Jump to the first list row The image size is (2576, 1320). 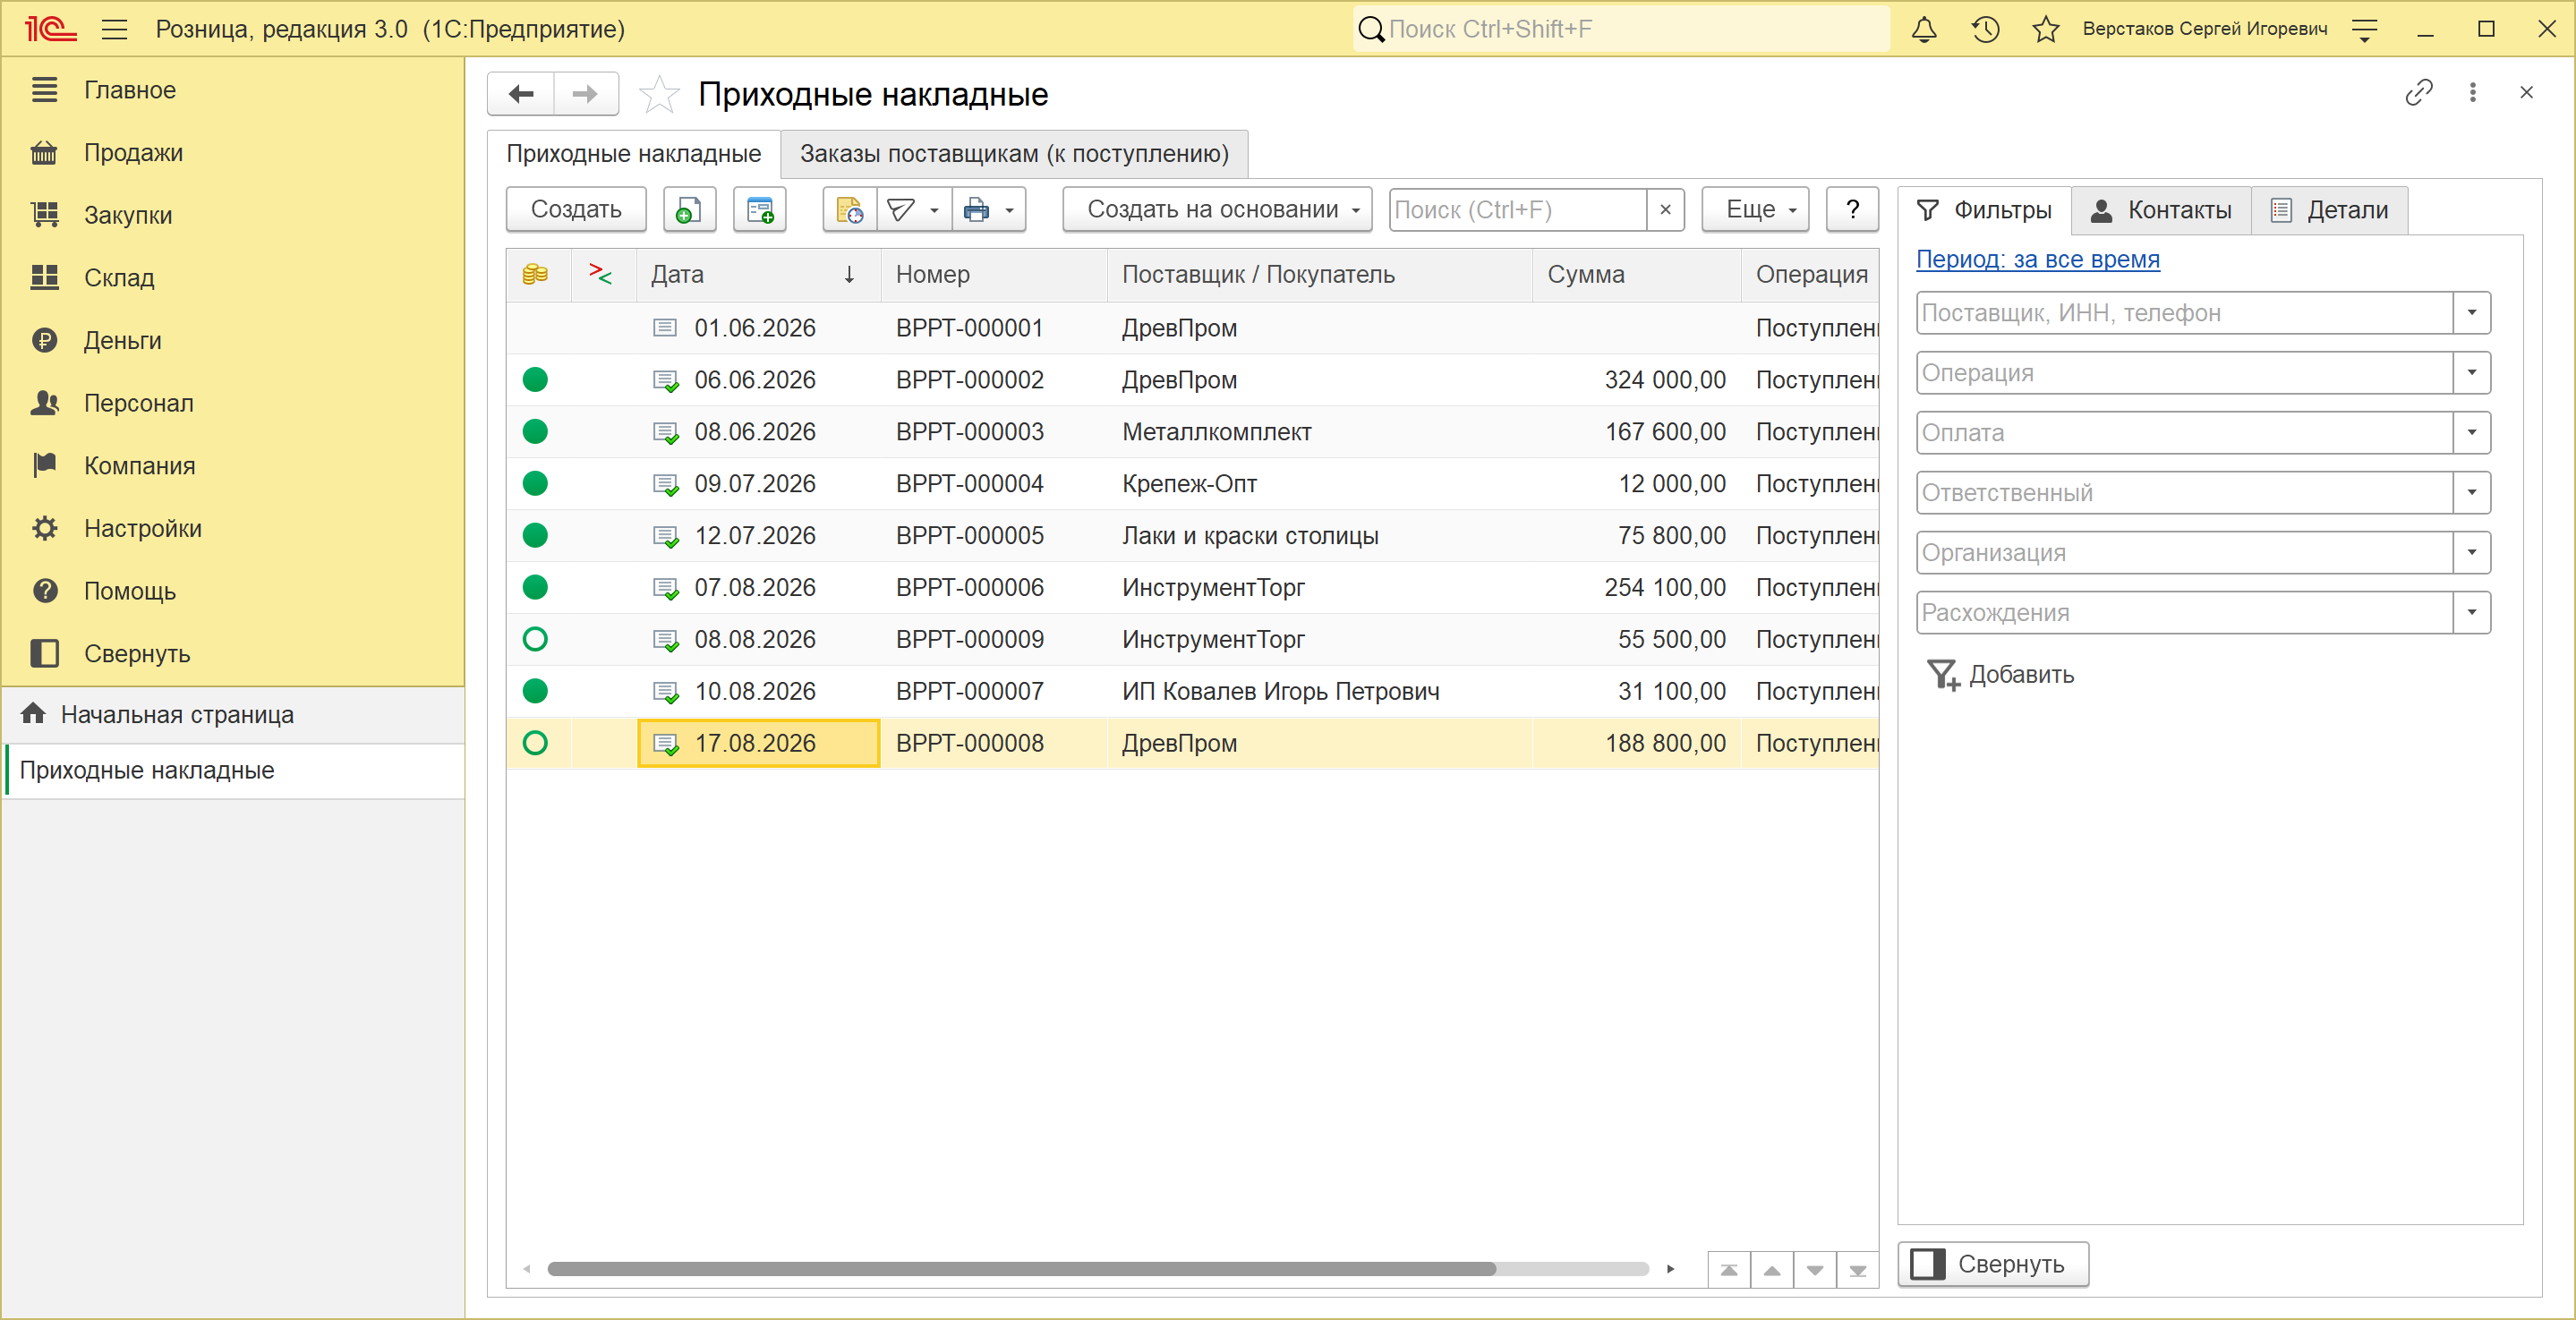[x=1729, y=1270]
